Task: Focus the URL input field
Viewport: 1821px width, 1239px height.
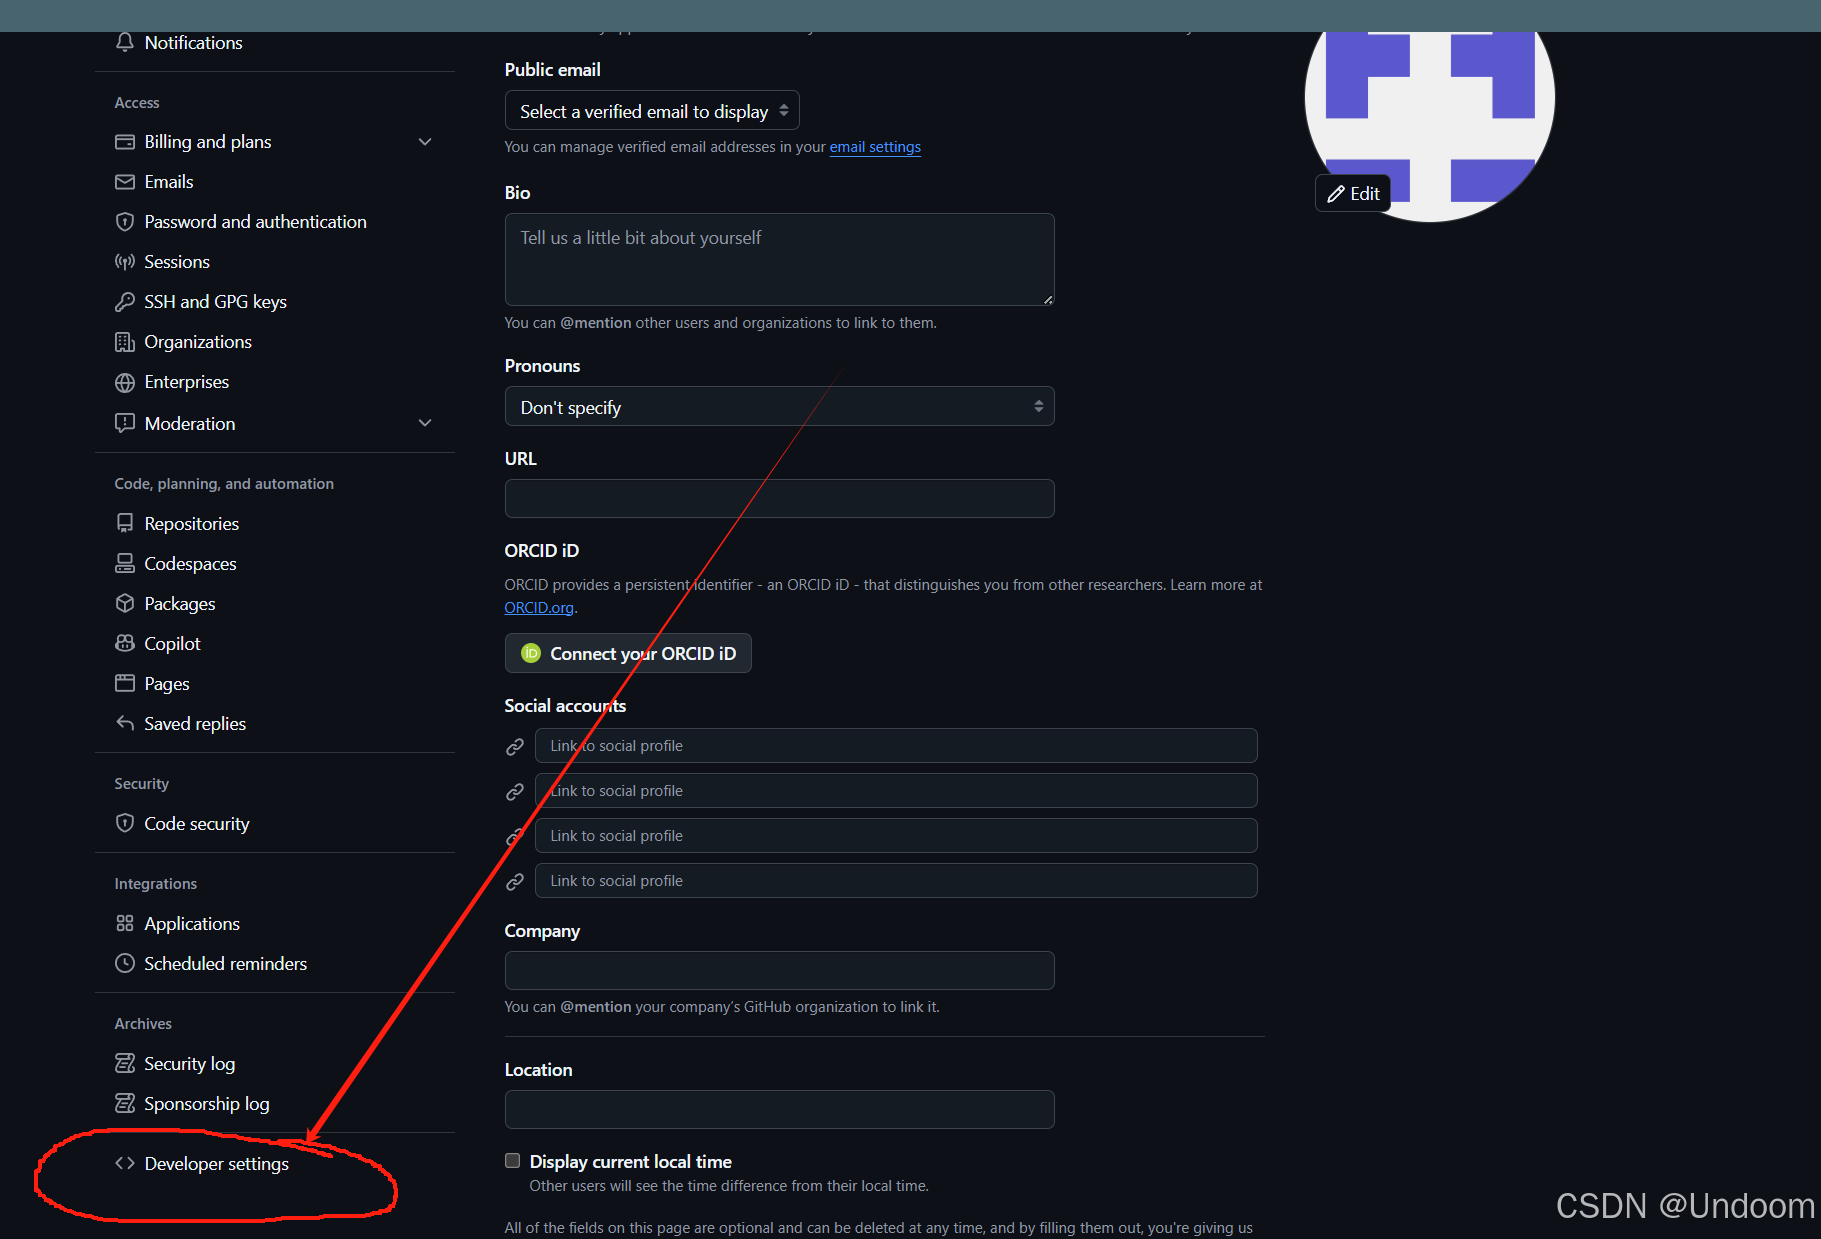Action: pyautogui.click(x=779, y=498)
